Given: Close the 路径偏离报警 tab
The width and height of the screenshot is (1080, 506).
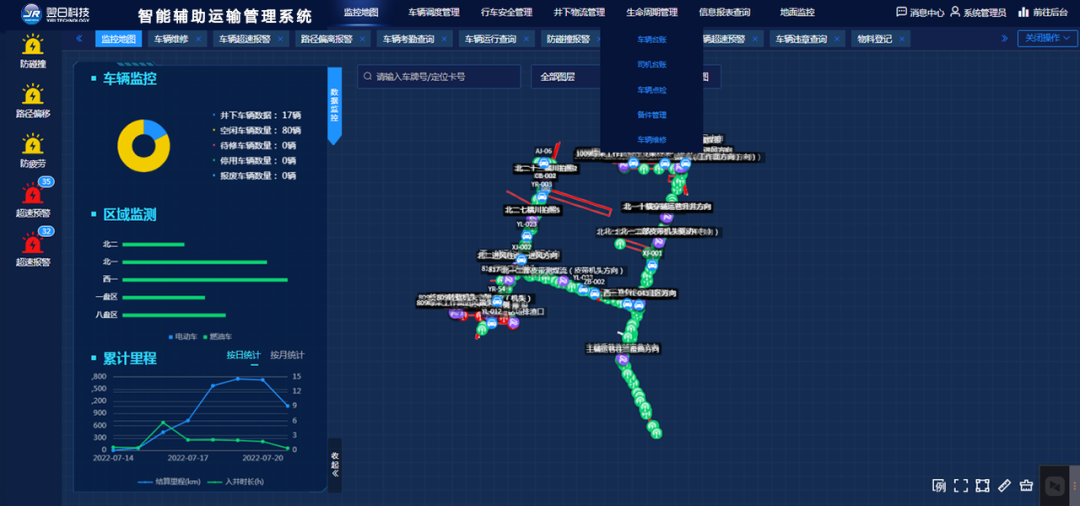Looking at the screenshot, I should (x=362, y=39).
